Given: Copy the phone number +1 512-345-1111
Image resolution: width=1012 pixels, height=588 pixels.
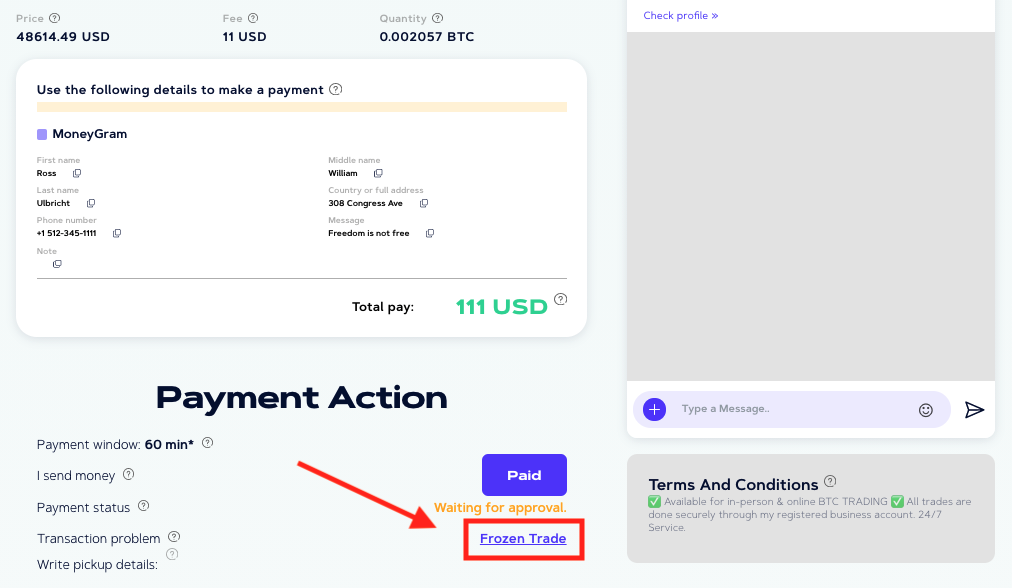Looking at the screenshot, I should point(117,233).
